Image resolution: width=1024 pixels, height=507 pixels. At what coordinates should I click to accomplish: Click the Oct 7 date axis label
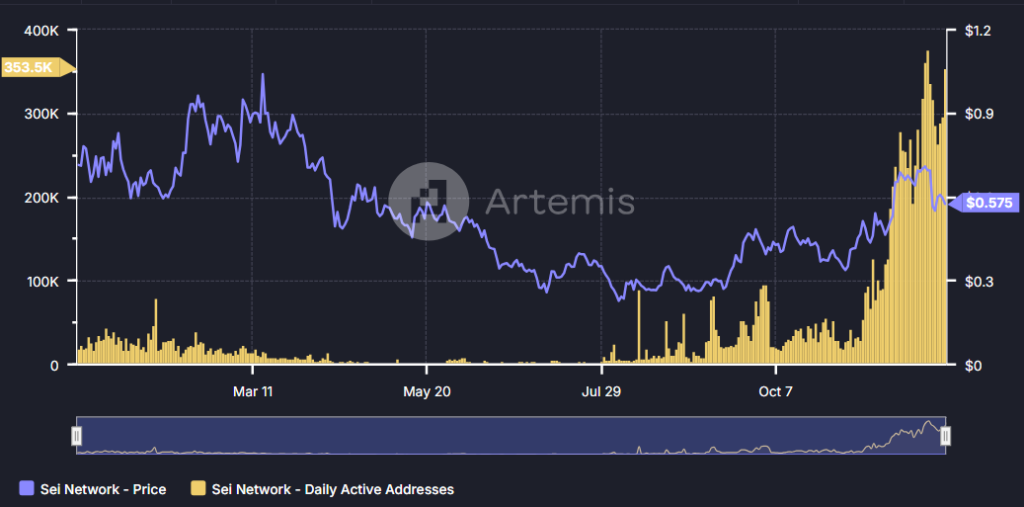(x=775, y=392)
